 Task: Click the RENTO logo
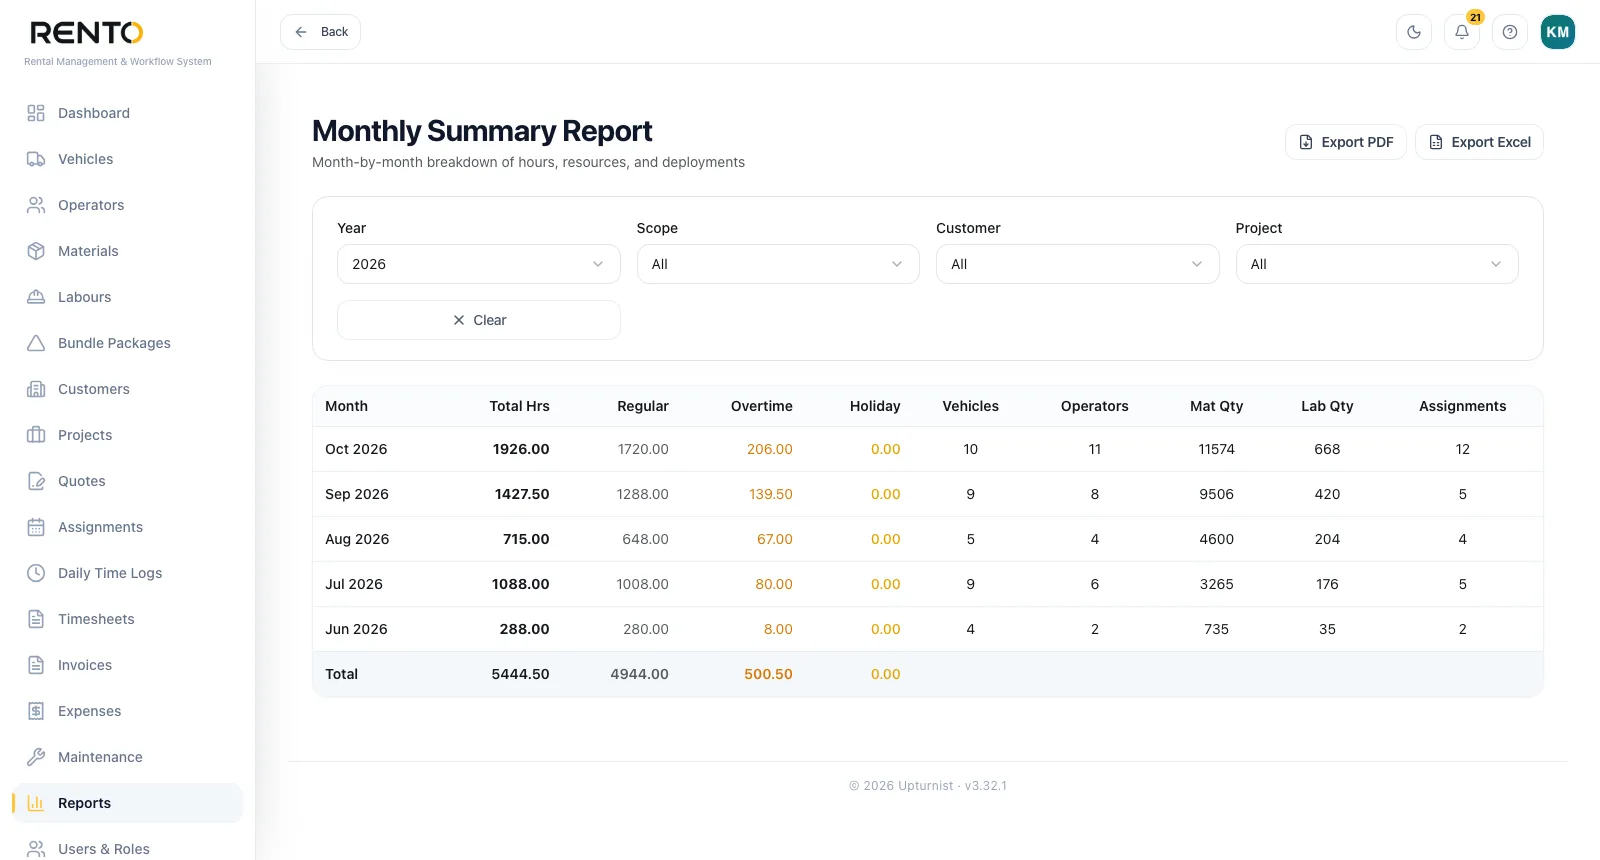coord(87,33)
